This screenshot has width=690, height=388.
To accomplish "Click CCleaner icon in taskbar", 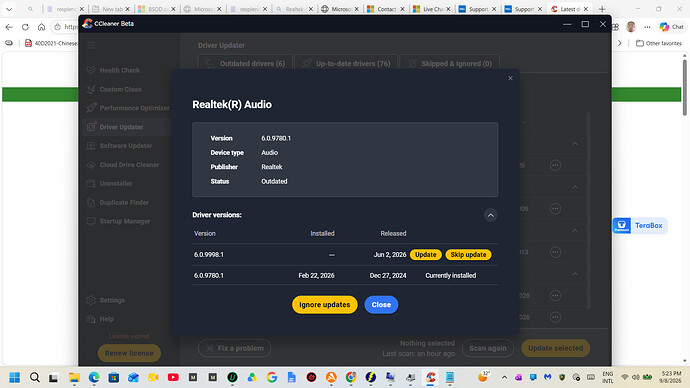I will (x=430, y=377).
